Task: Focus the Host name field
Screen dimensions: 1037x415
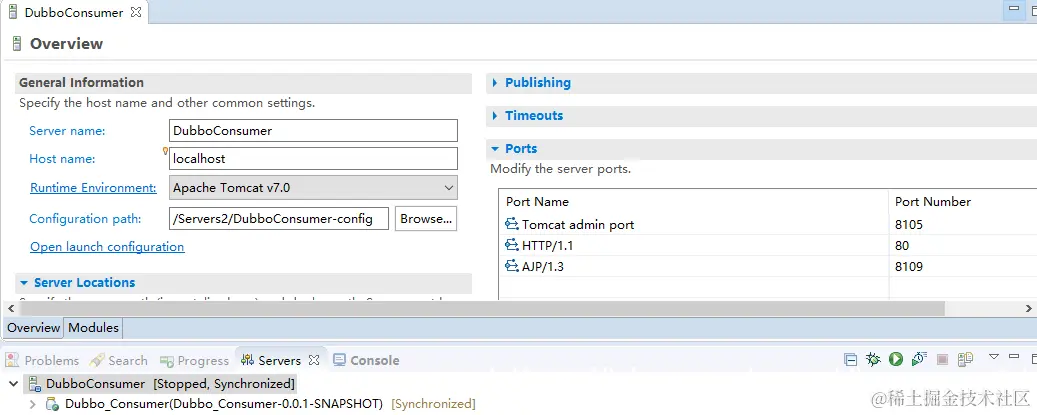Action: (x=313, y=159)
